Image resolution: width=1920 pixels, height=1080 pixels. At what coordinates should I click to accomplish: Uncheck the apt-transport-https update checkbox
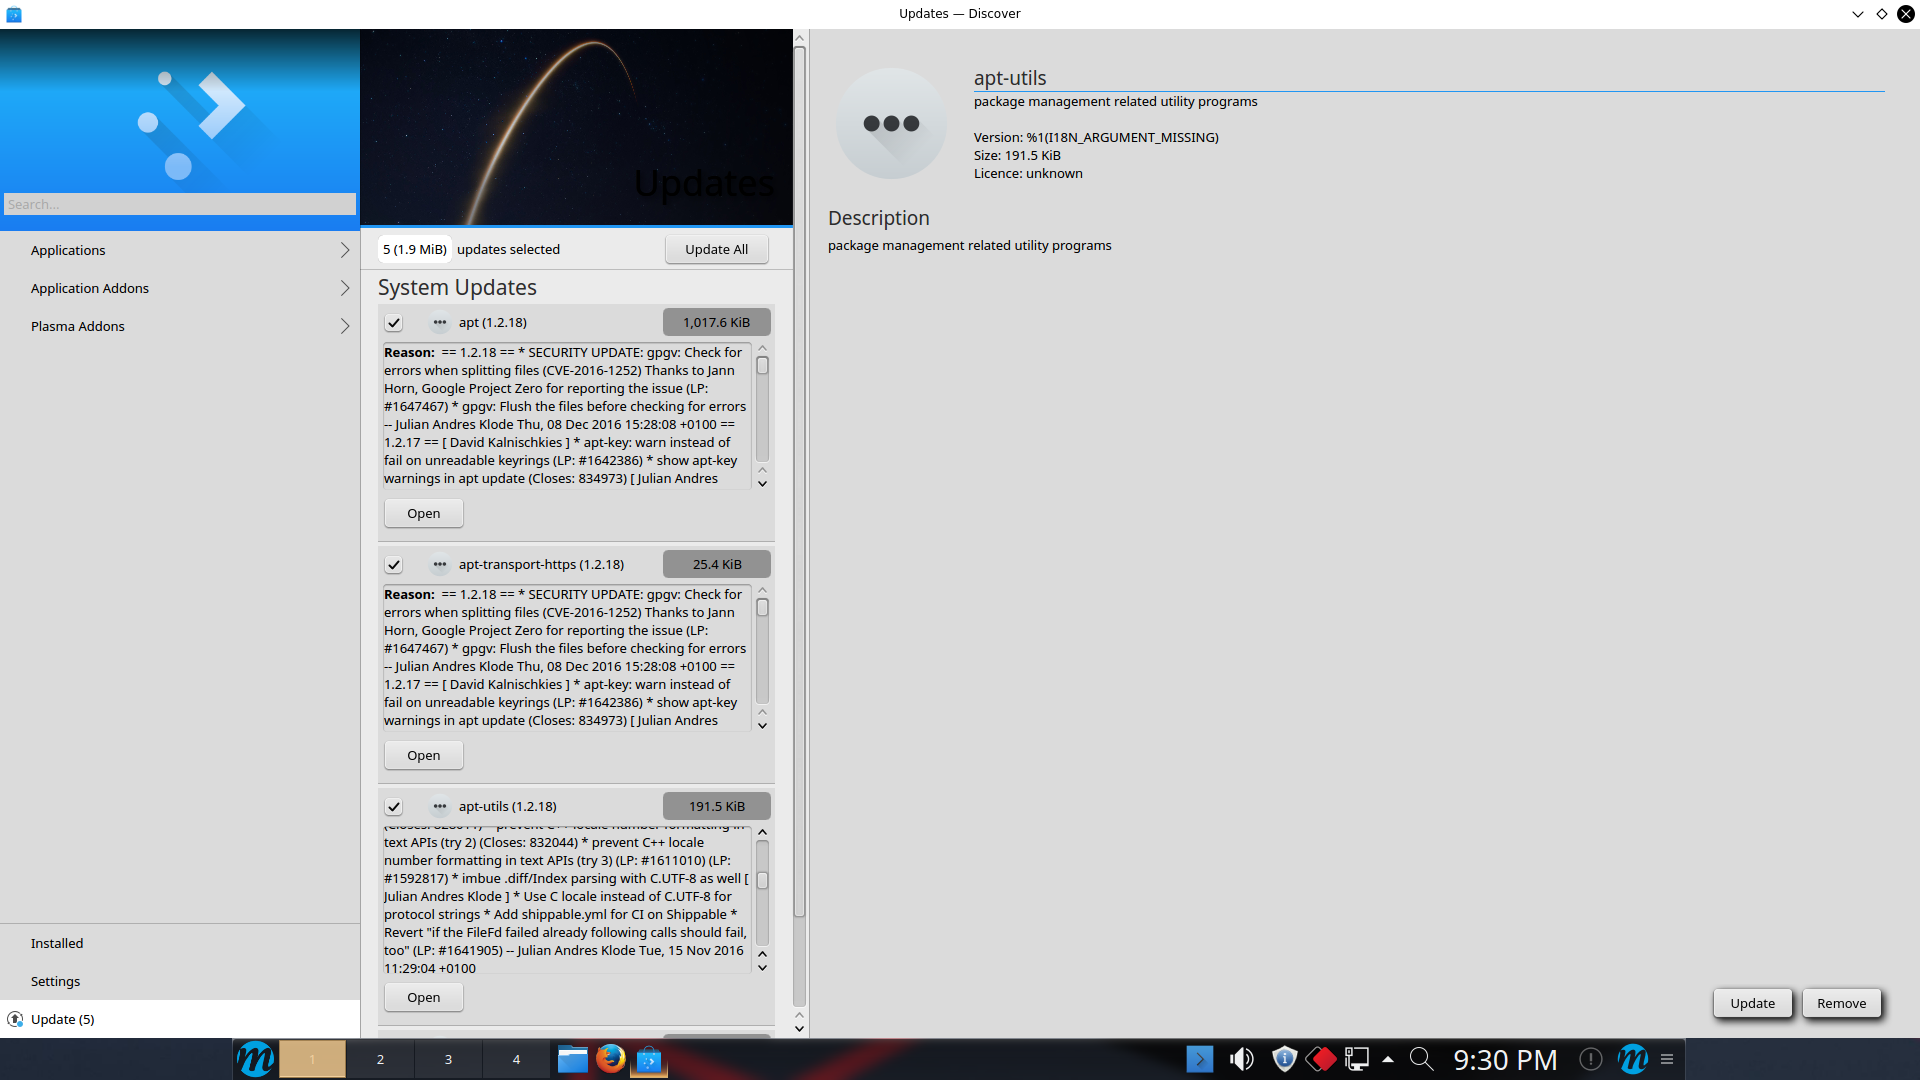tap(394, 565)
